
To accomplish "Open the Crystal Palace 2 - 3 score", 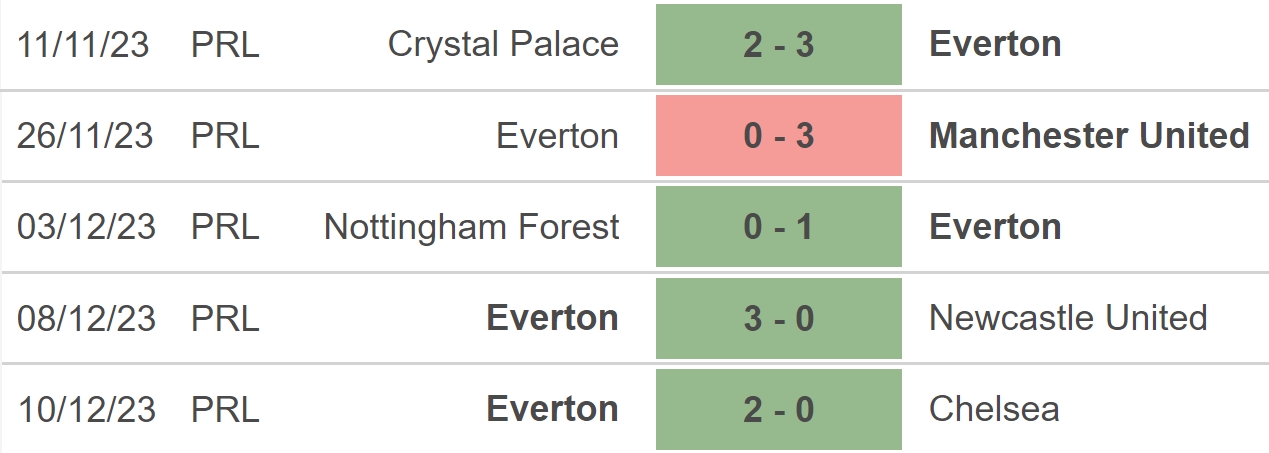I will coord(778,44).
